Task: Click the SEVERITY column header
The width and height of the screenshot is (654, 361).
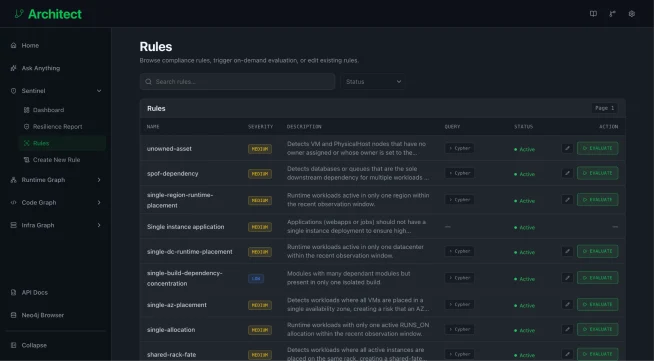Action: pyautogui.click(x=260, y=127)
